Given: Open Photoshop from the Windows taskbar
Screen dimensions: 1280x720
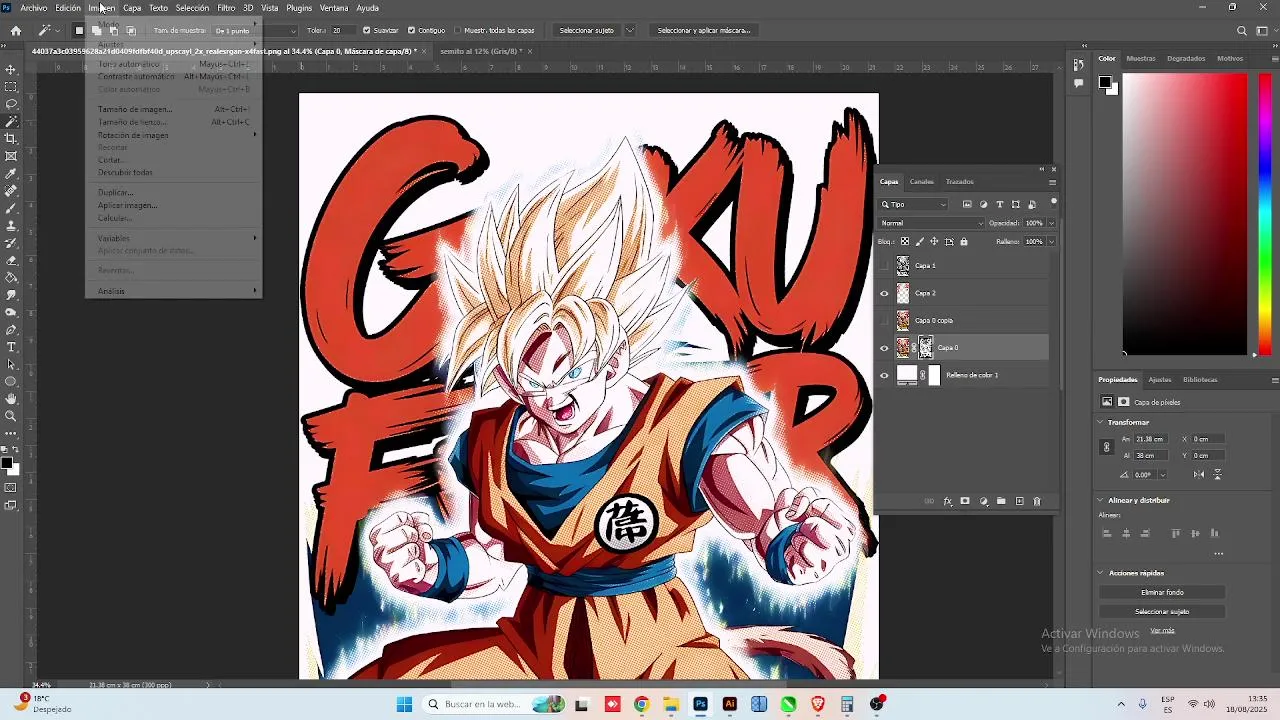Looking at the screenshot, I should tap(700, 704).
